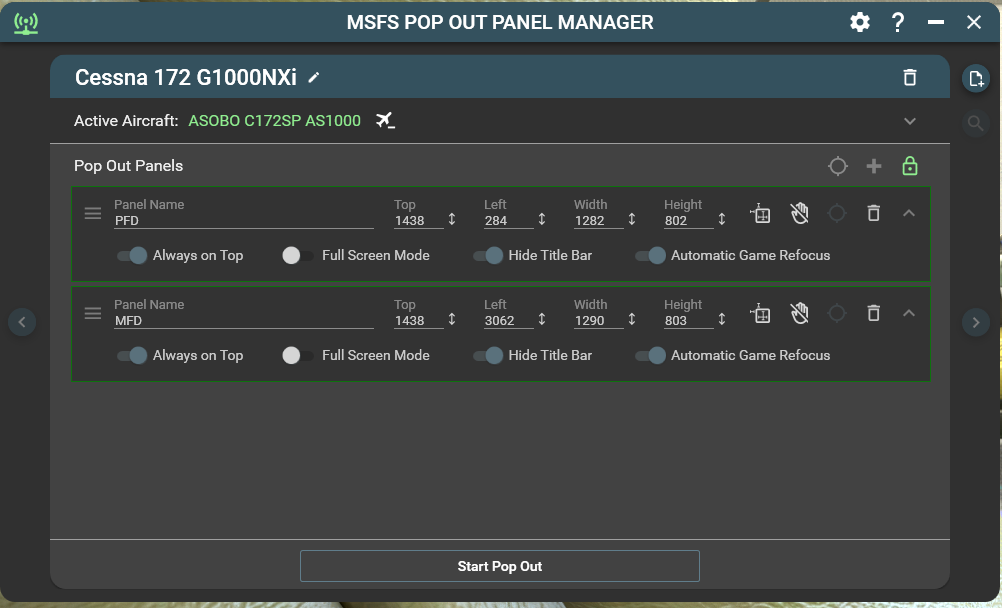Toggle Hide Title Bar for PFD panel
Image resolution: width=1002 pixels, height=608 pixels.
(x=488, y=255)
